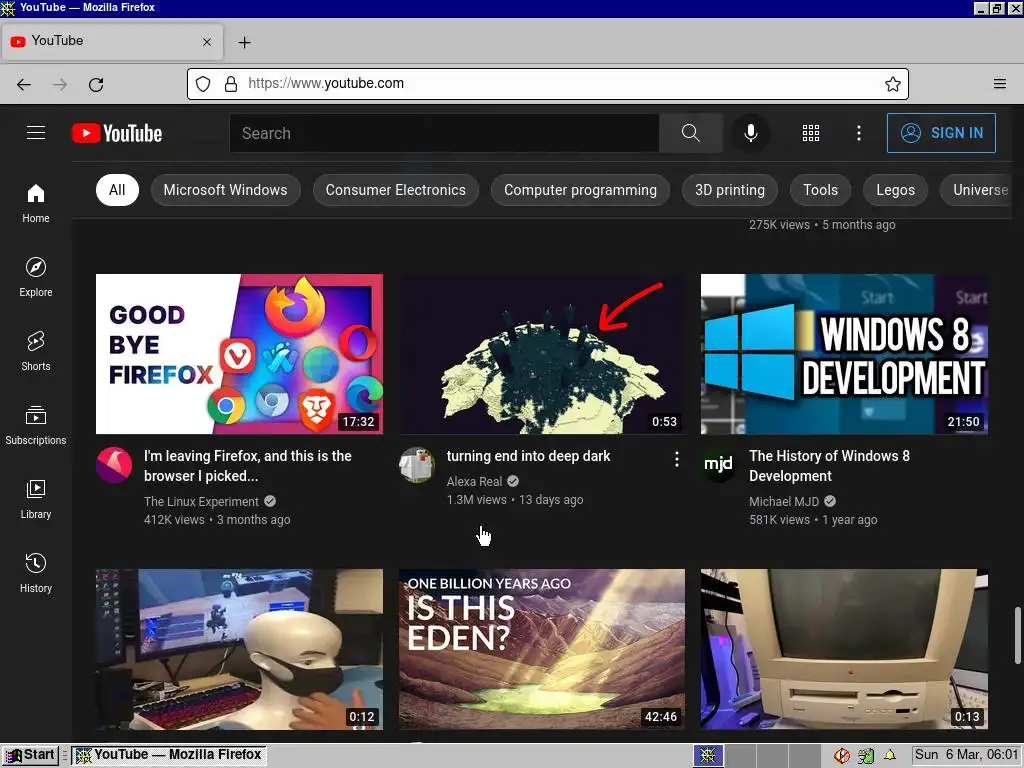Click the Firefox forward arrow
The width and height of the screenshot is (1024, 768).
coord(60,84)
